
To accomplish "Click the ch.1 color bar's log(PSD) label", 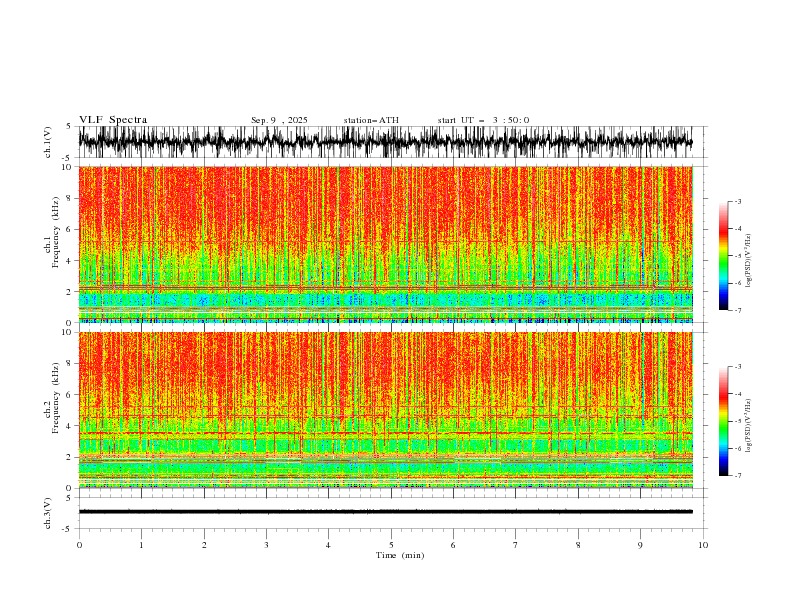I will (x=749, y=261).
